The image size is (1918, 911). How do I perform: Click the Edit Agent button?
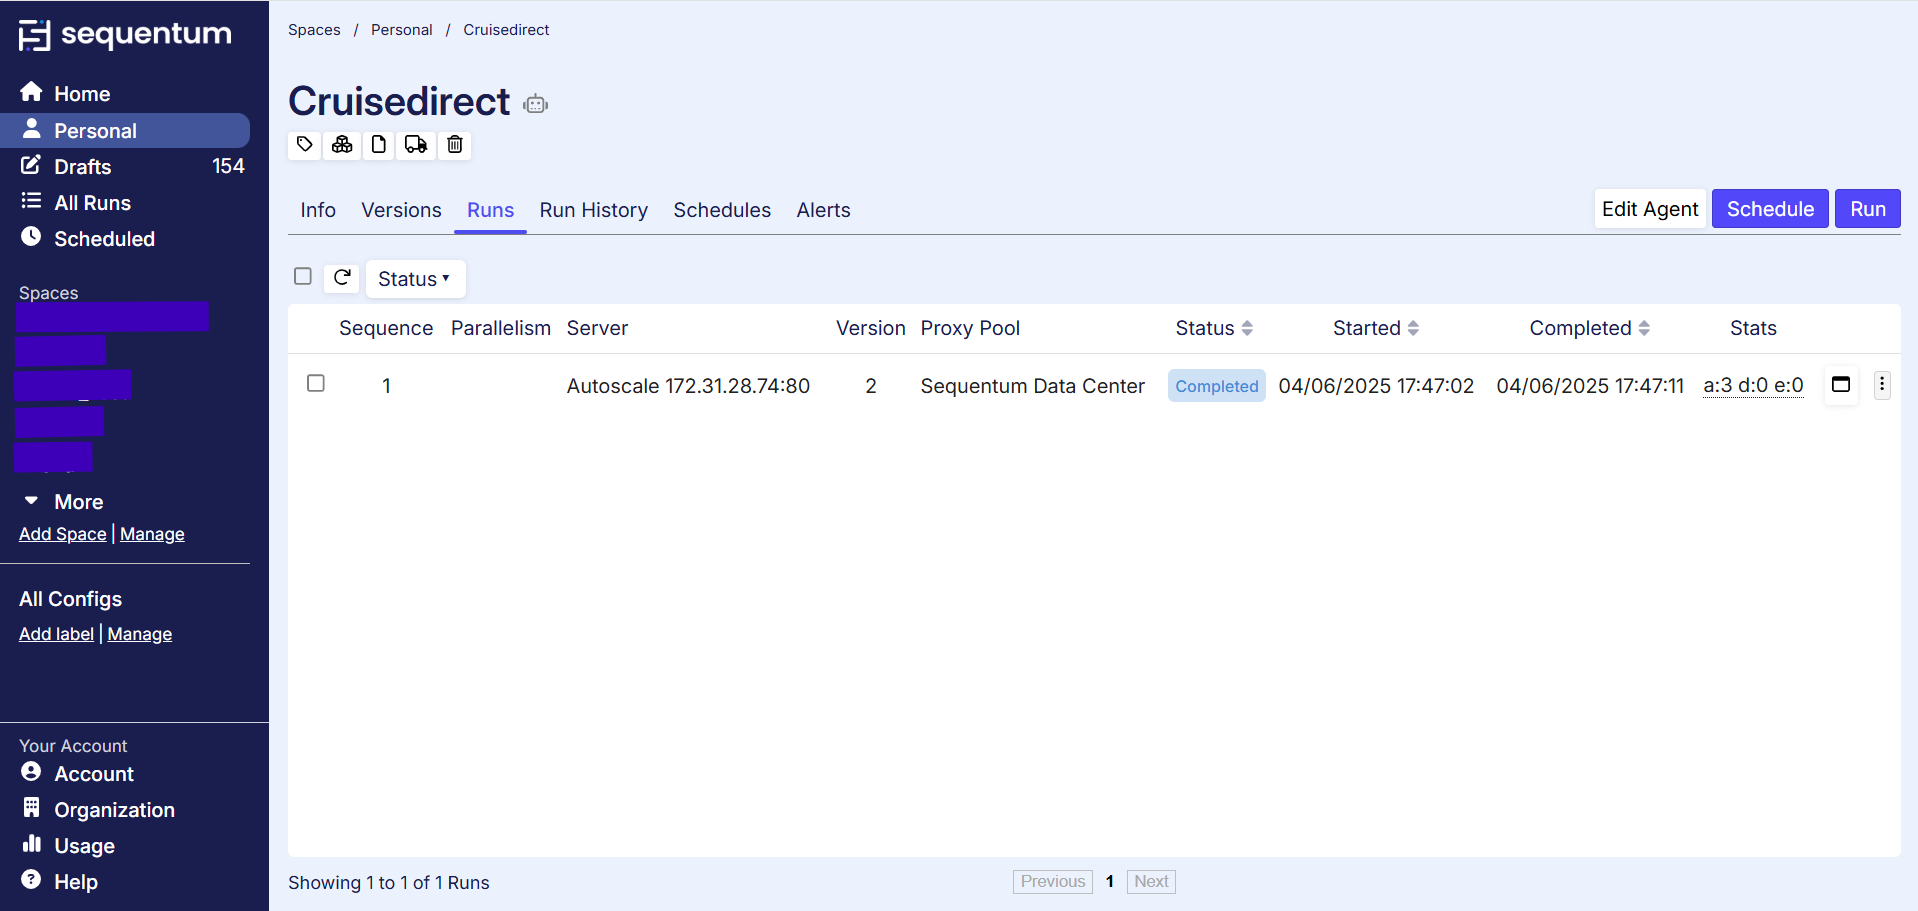click(x=1649, y=209)
